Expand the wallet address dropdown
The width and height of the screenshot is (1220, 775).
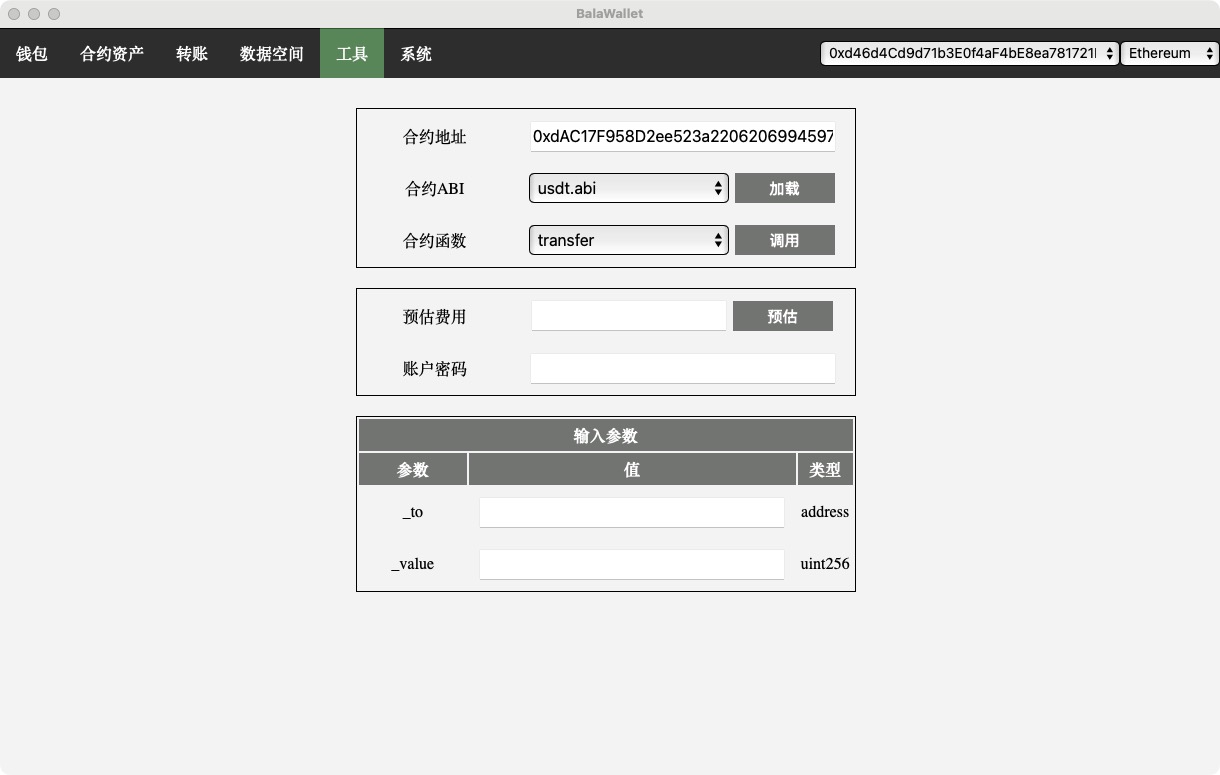click(x=968, y=54)
